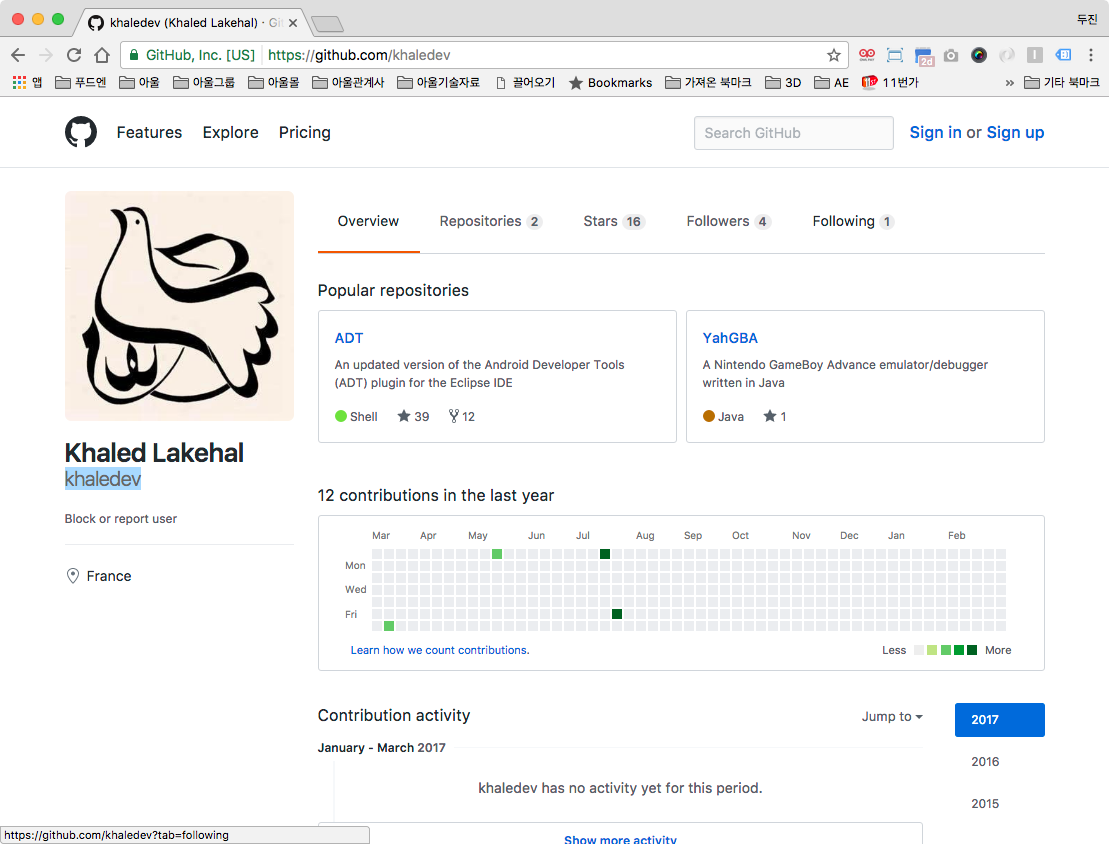Image resolution: width=1109 pixels, height=844 pixels.
Task: Close the khaledev browser tab
Action: pyautogui.click(x=293, y=23)
